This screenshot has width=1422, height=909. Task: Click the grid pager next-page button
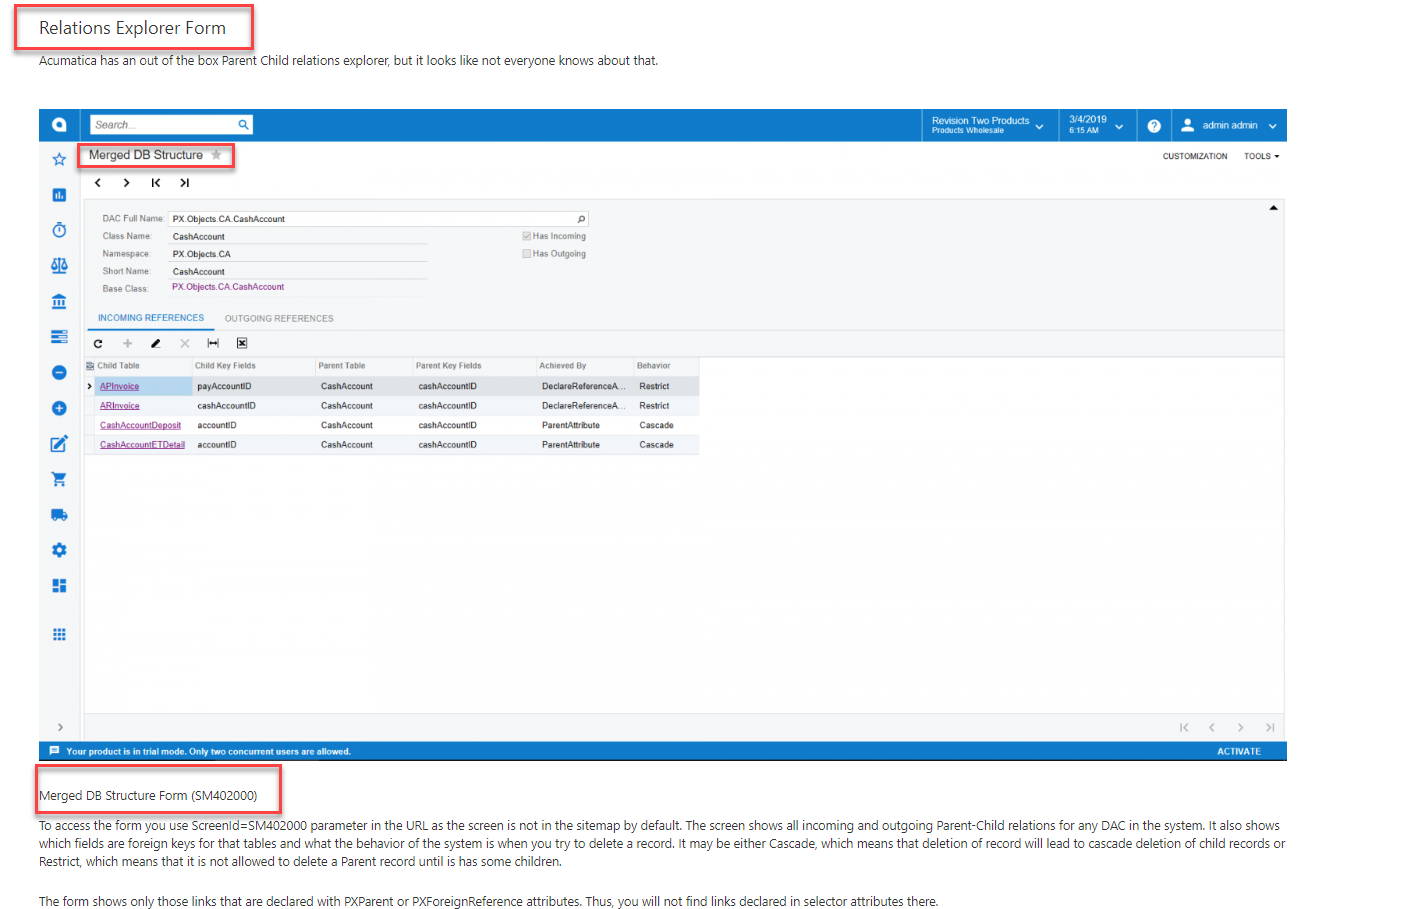pos(1241,727)
